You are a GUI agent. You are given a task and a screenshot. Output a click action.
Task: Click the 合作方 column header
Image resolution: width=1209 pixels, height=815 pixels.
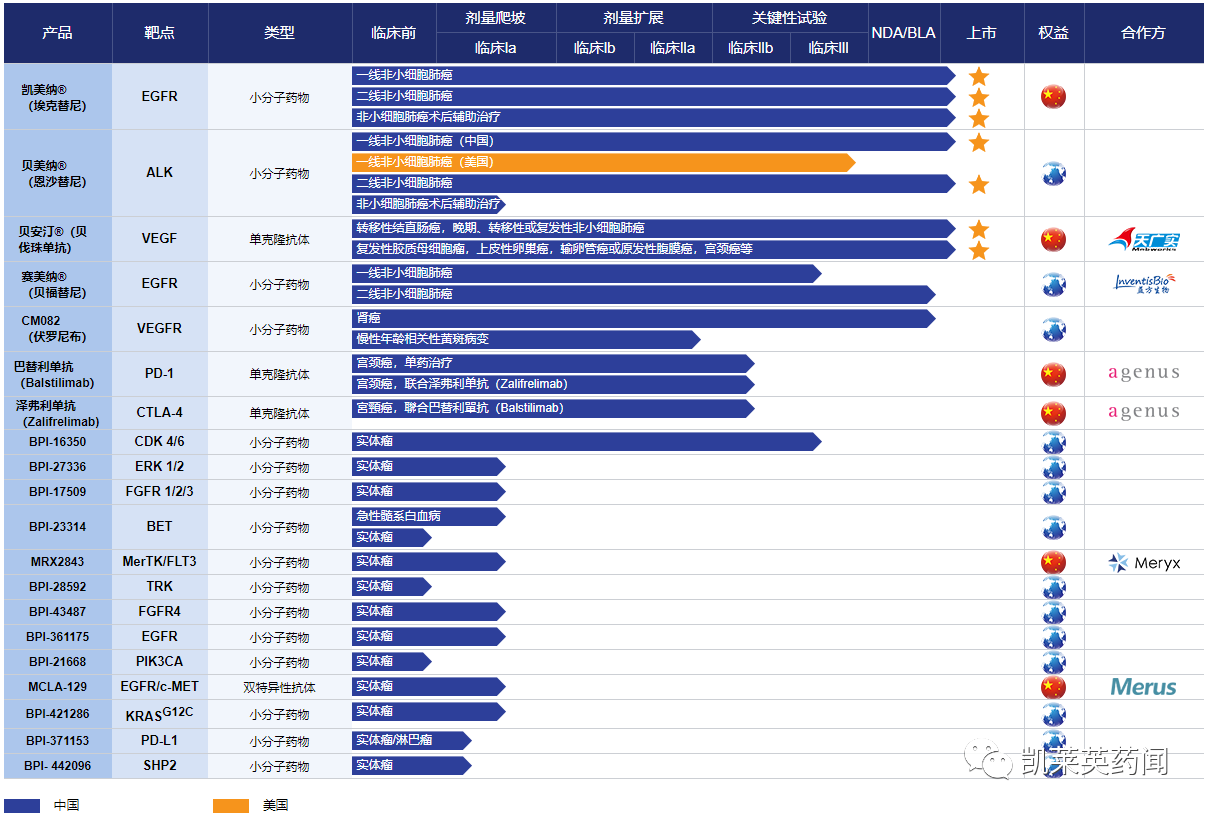tap(1143, 33)
